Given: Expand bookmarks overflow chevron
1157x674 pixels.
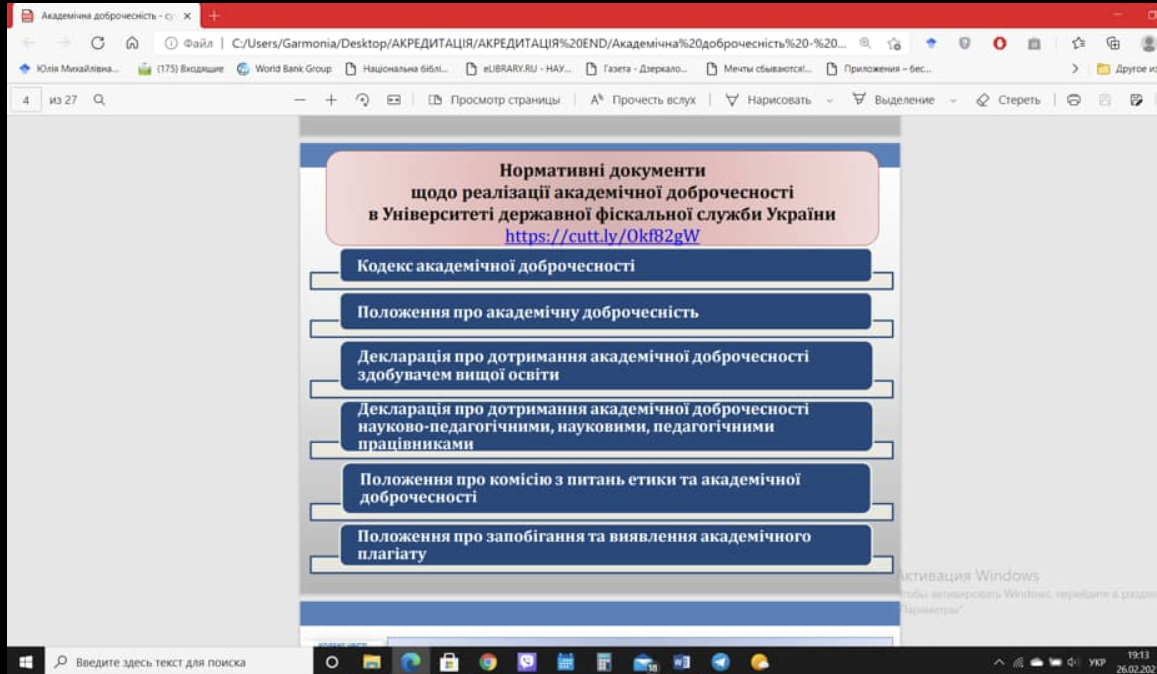Looking at the screenshot, I should [1075, 69].
